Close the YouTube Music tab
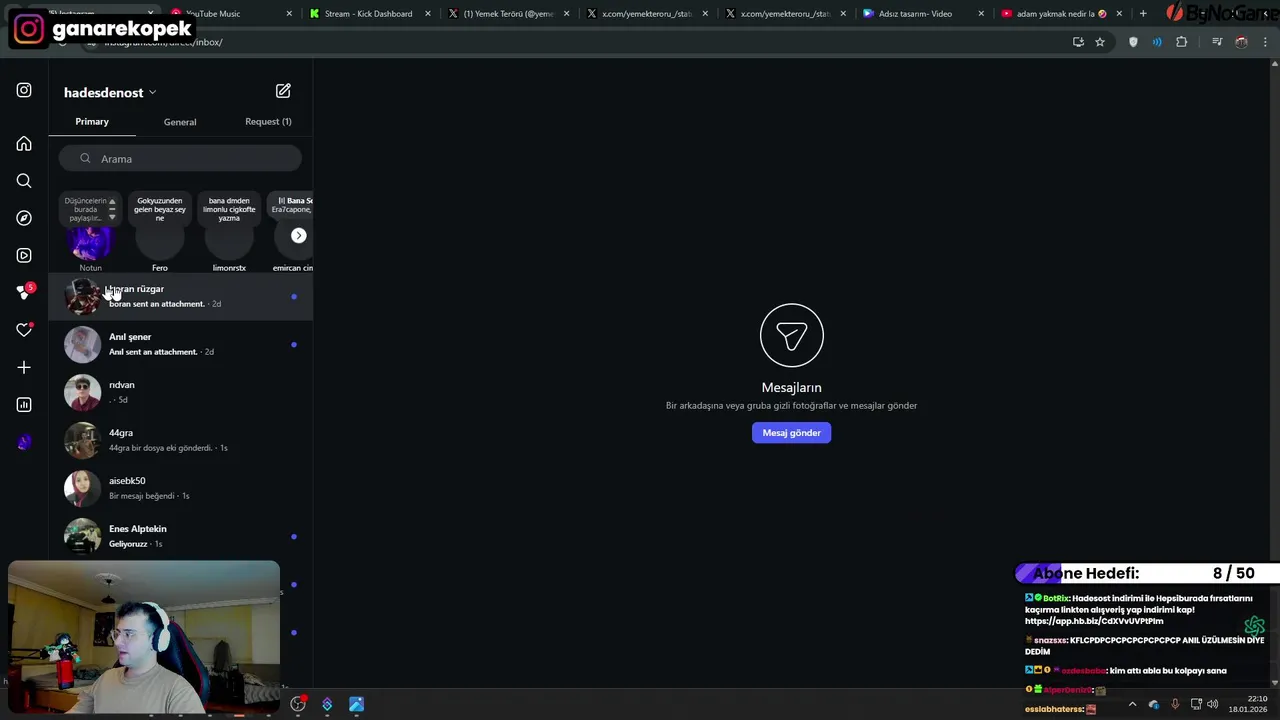This screenshot has width=1280, height=720. [x=290, y=14]
